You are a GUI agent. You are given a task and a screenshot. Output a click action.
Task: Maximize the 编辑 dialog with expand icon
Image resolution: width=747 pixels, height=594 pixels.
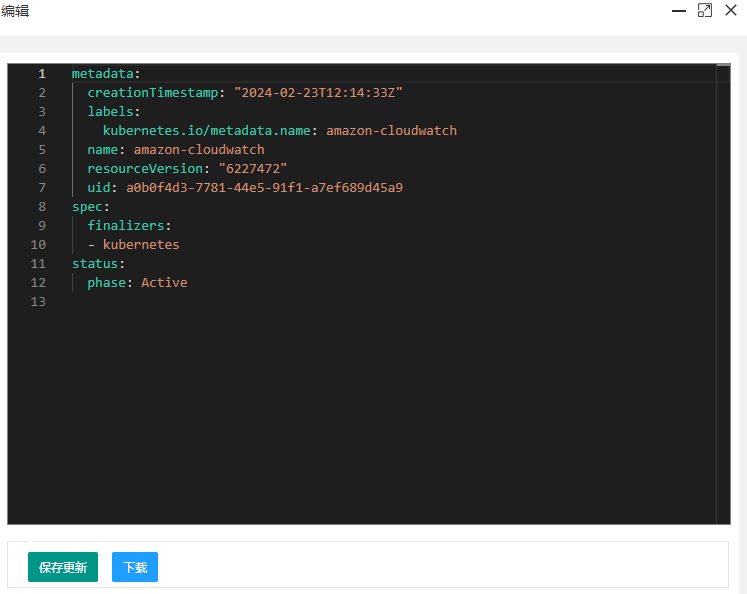[x=705, y=10]
